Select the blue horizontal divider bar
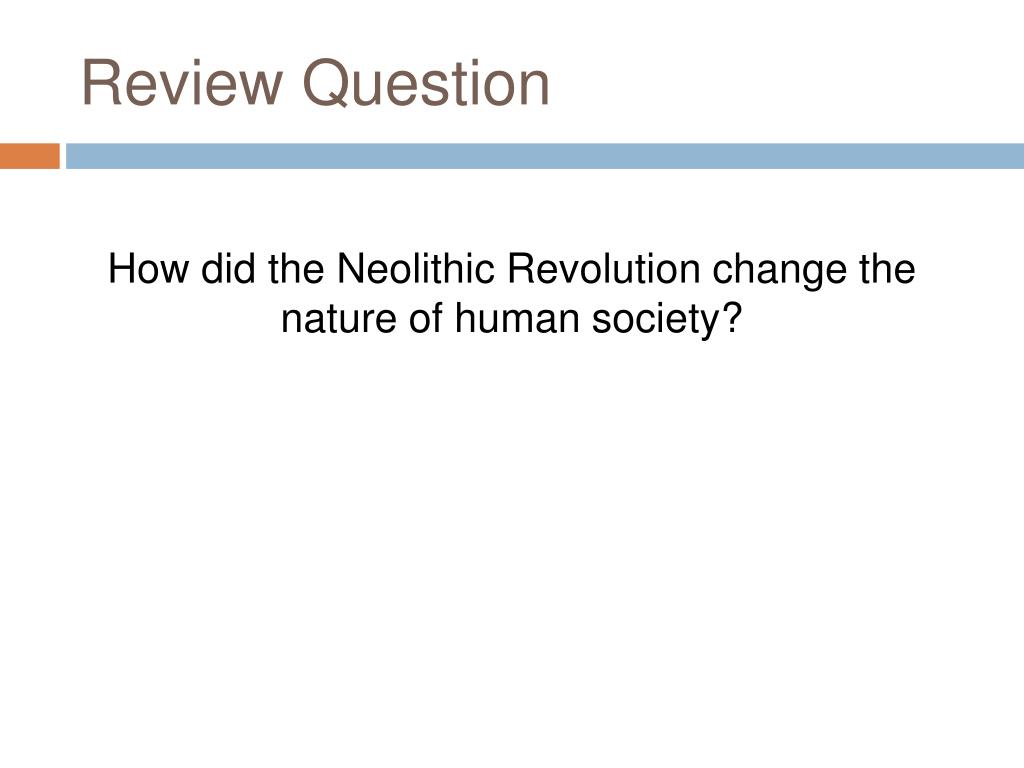Screen dimensions: 1024x768 pos(545,156)
